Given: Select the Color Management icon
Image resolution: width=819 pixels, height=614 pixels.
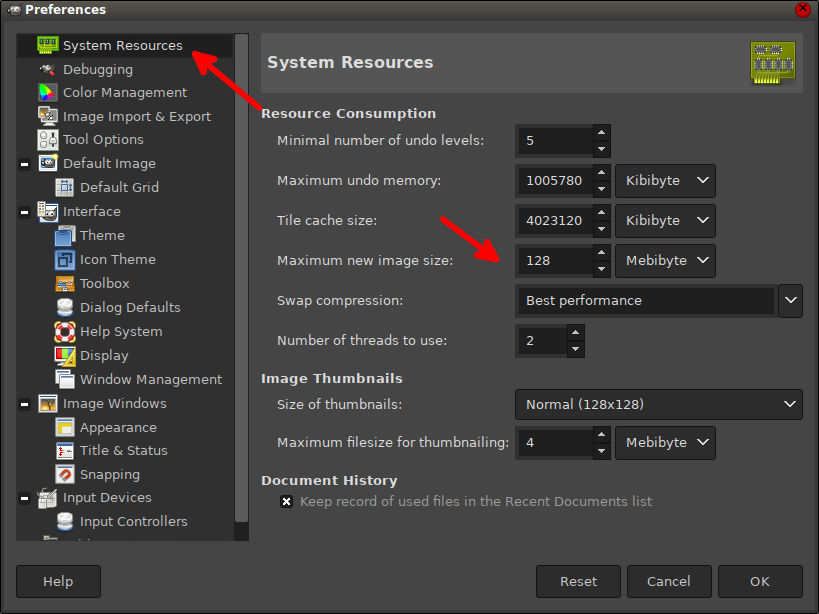Looking at the screenshot, I should 47,92.
